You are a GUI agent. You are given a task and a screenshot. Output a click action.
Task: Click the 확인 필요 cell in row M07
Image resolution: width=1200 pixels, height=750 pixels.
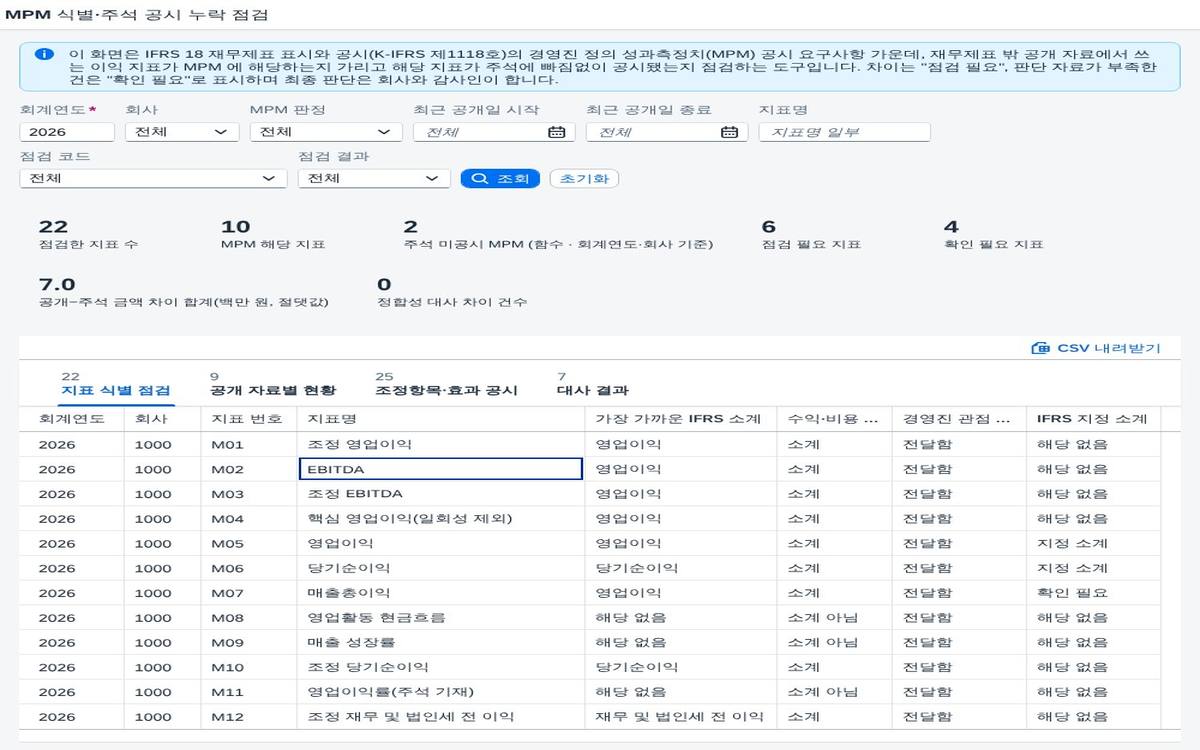coord(1093,593)
